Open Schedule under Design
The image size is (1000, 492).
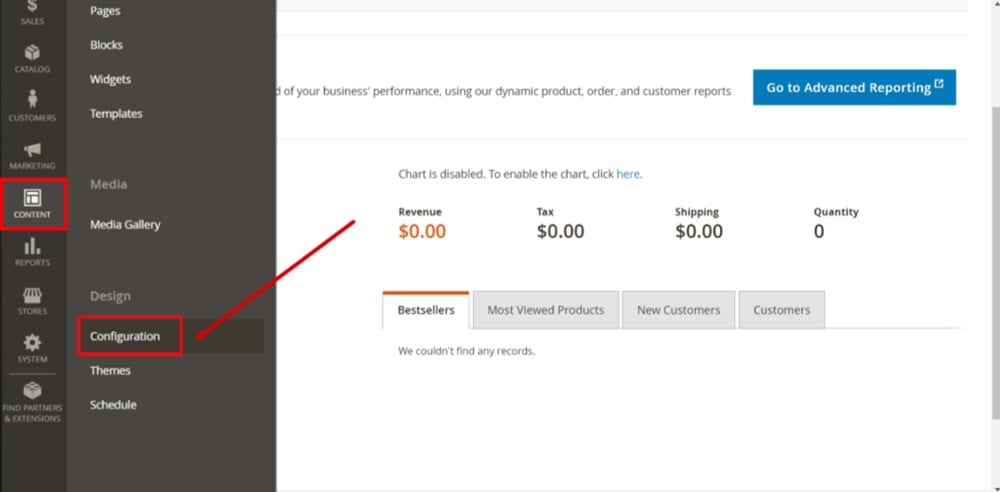point(113,405)
